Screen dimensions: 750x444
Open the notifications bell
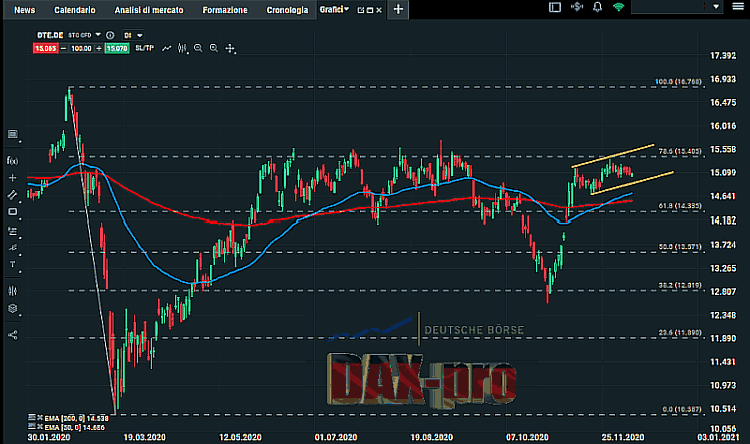597,7
